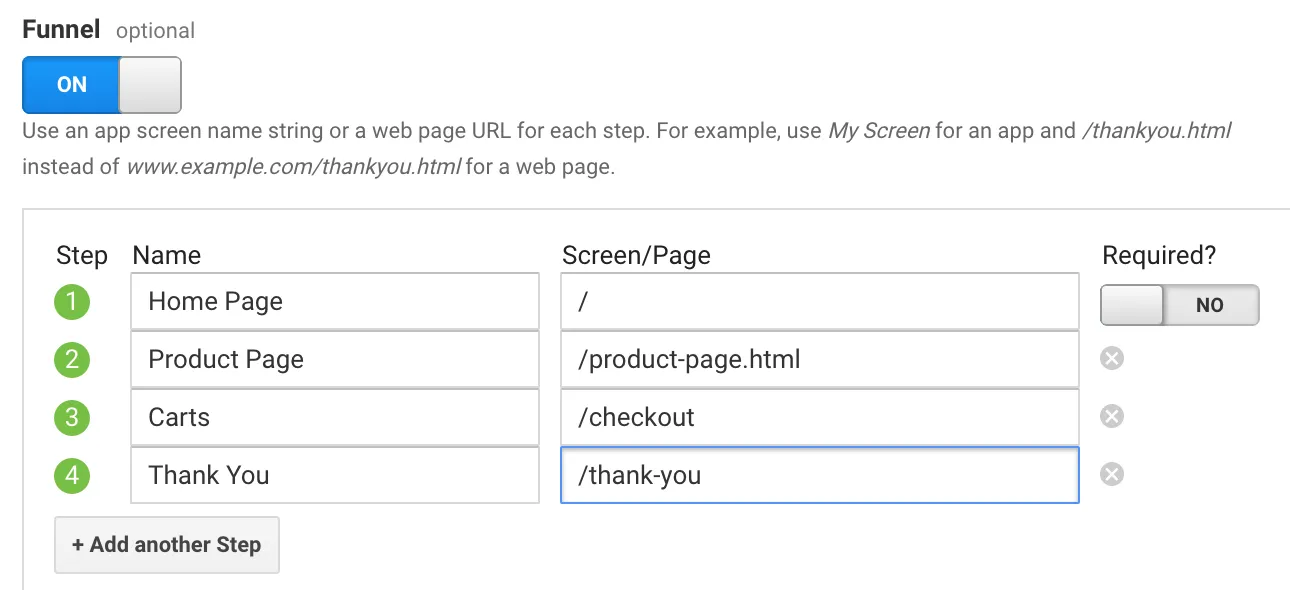Click the /checkout URL field

pos(820,417)
